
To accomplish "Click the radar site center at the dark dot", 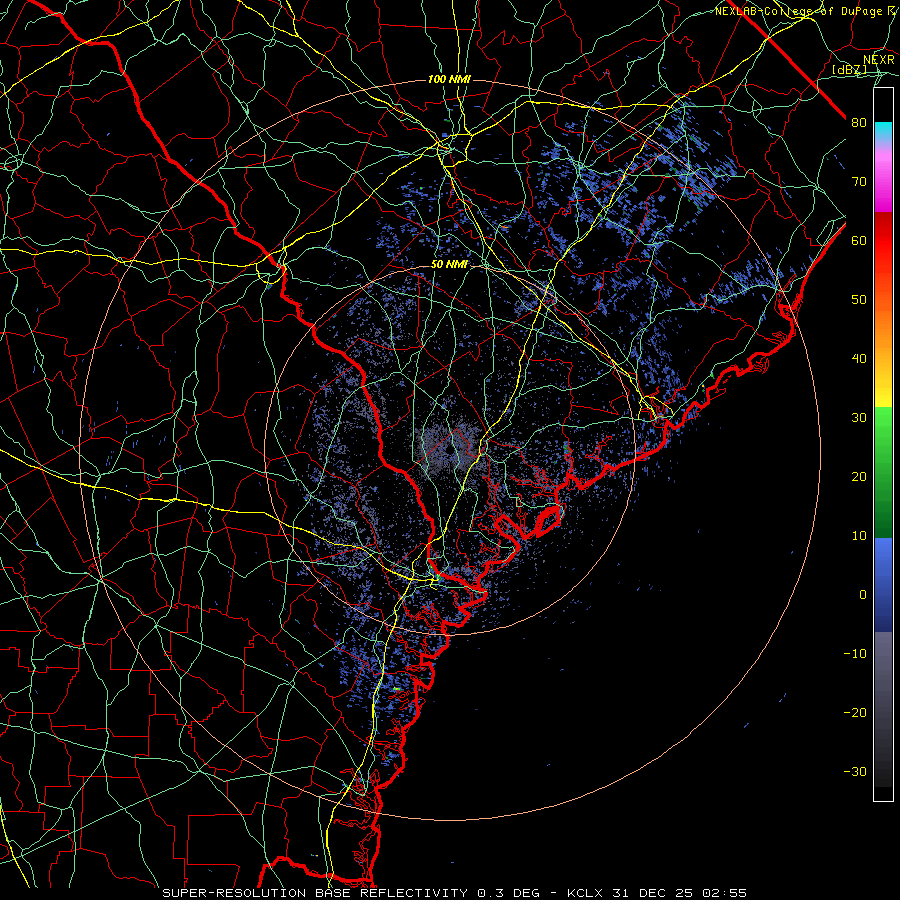I will pyautogui.click(x=449, y=451).
